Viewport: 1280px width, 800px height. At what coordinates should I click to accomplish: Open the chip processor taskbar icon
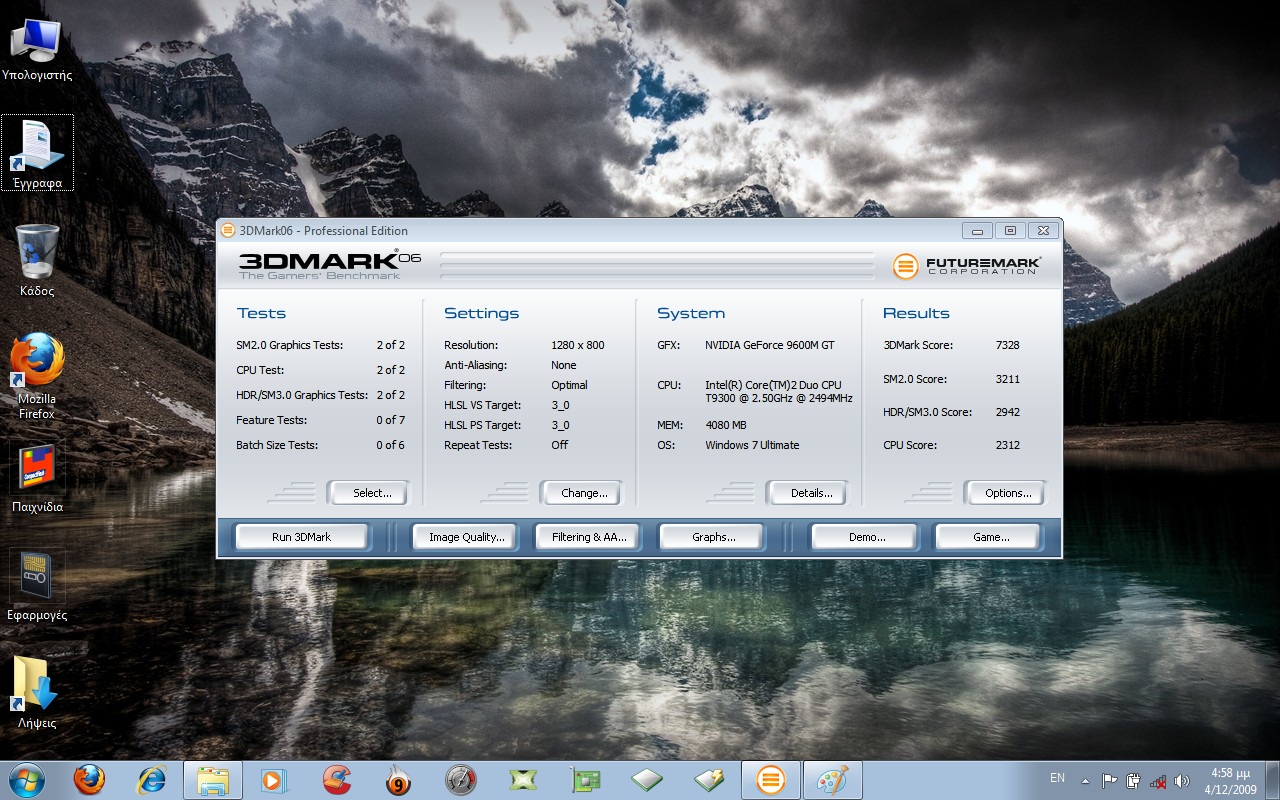647,780
